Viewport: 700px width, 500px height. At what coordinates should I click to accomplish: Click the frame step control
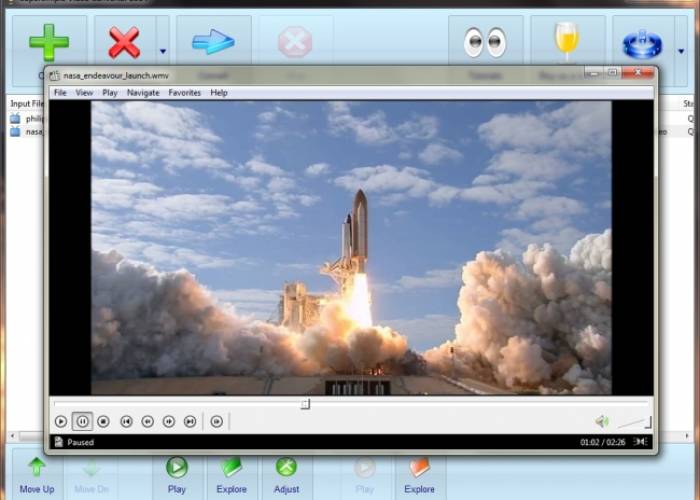pyautogui.click(x=217, y=421)
